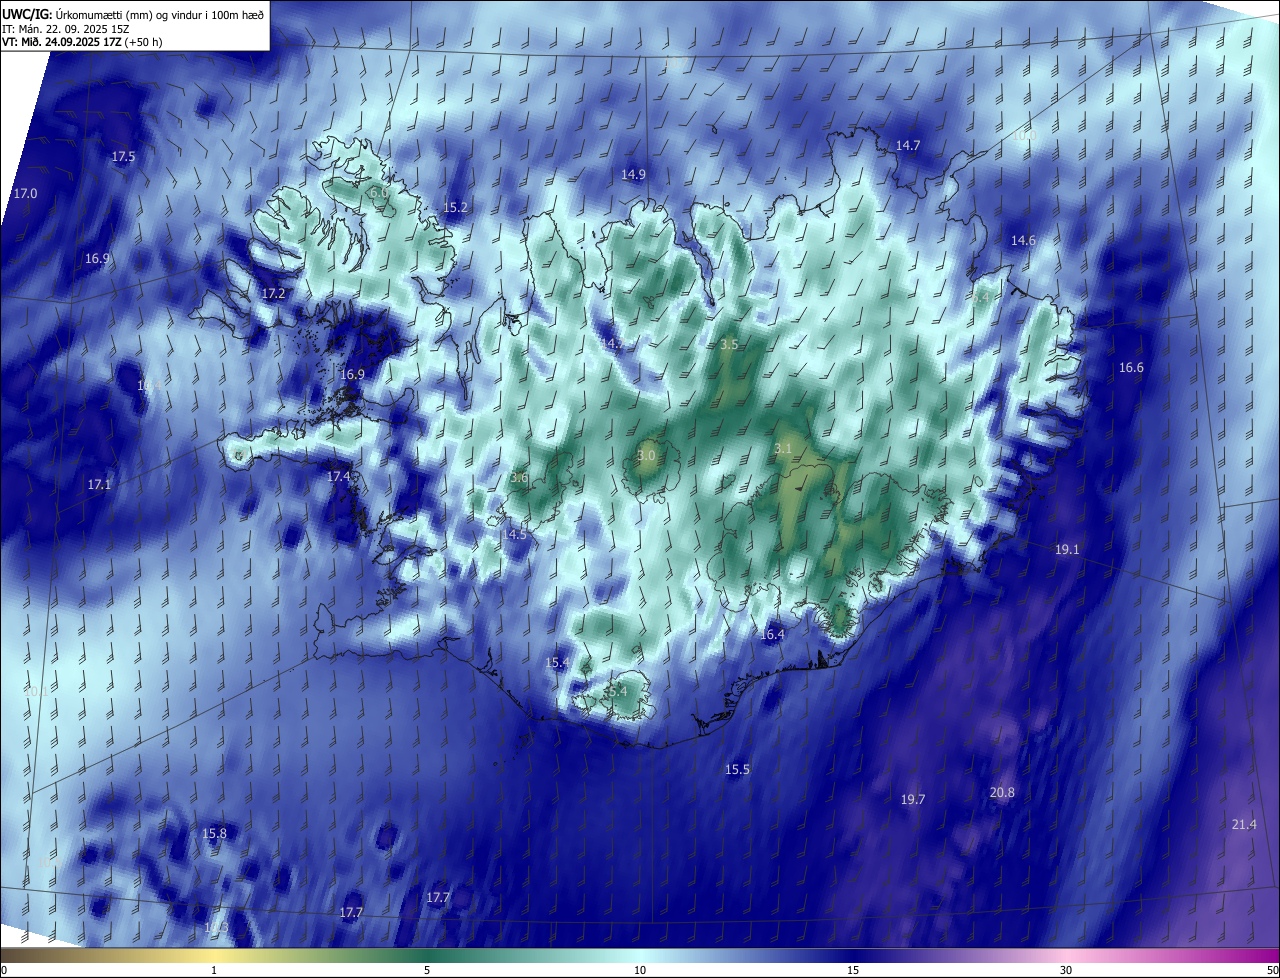The height and width of the screenshot is (978, 1280).
Task: Click the 17.0 value label
Action: pos(25,193)
